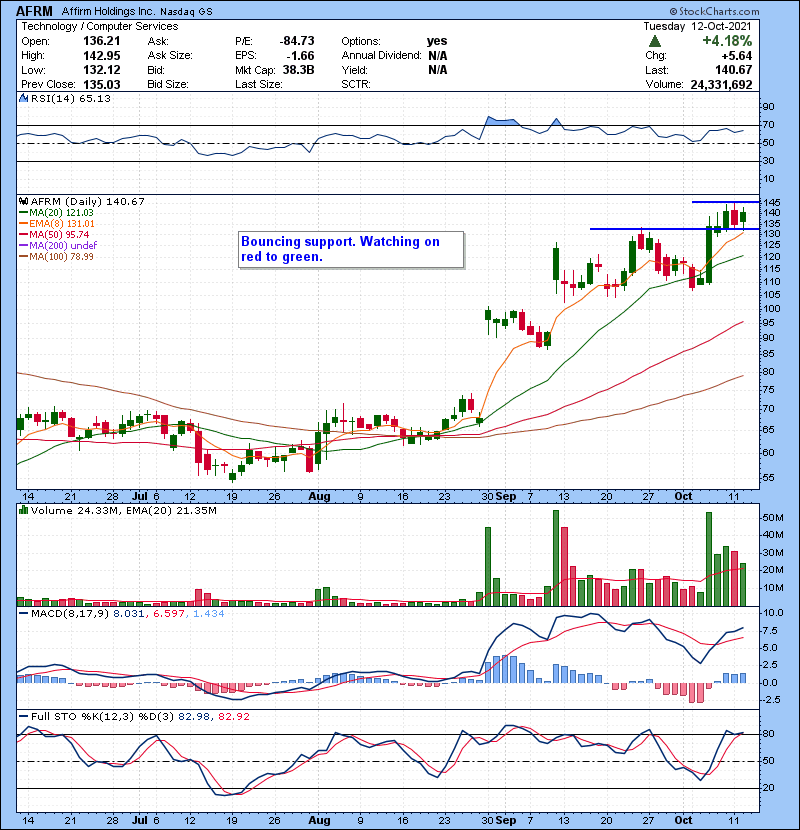Select the Open value 136.21

coord(102,41)
